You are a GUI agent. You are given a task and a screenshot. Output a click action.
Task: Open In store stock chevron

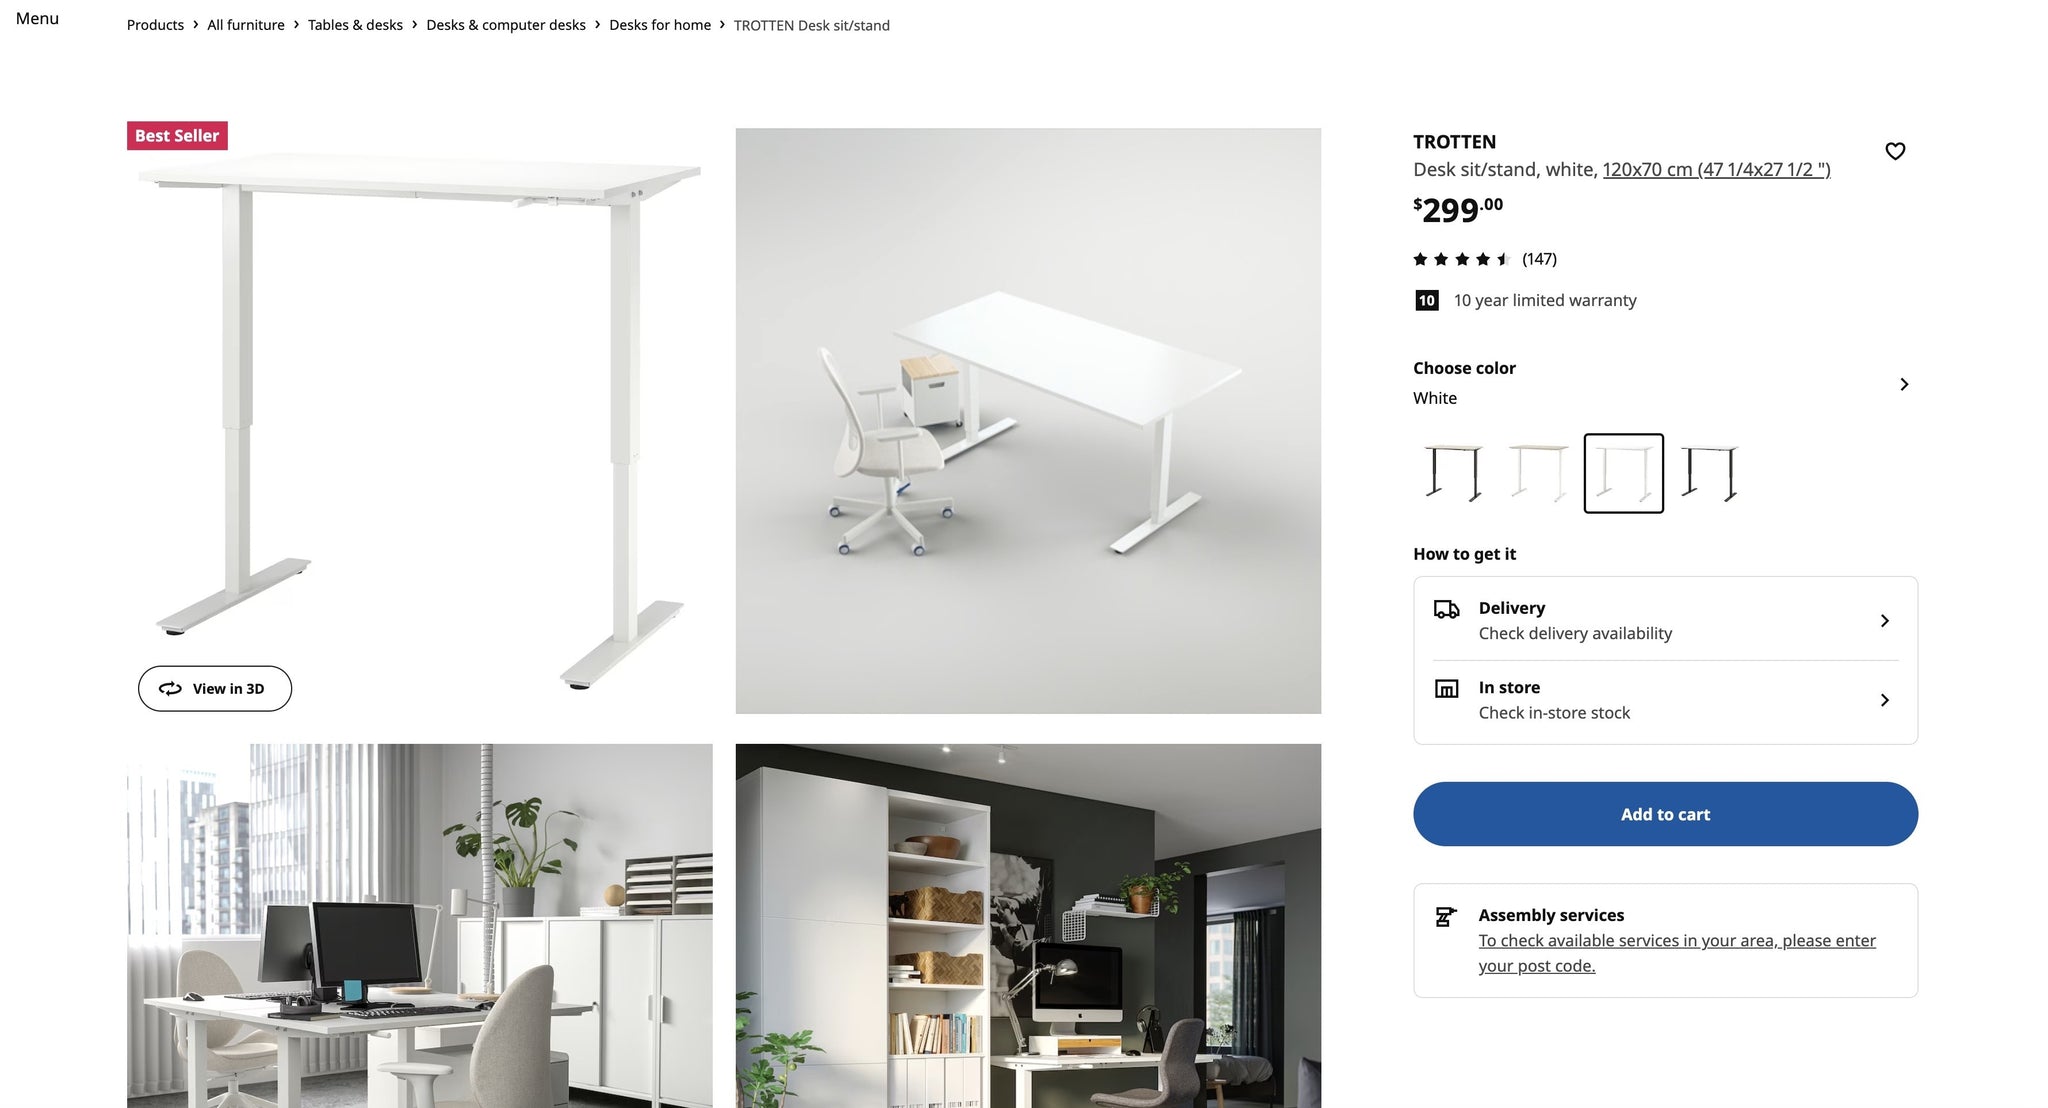1884,700
